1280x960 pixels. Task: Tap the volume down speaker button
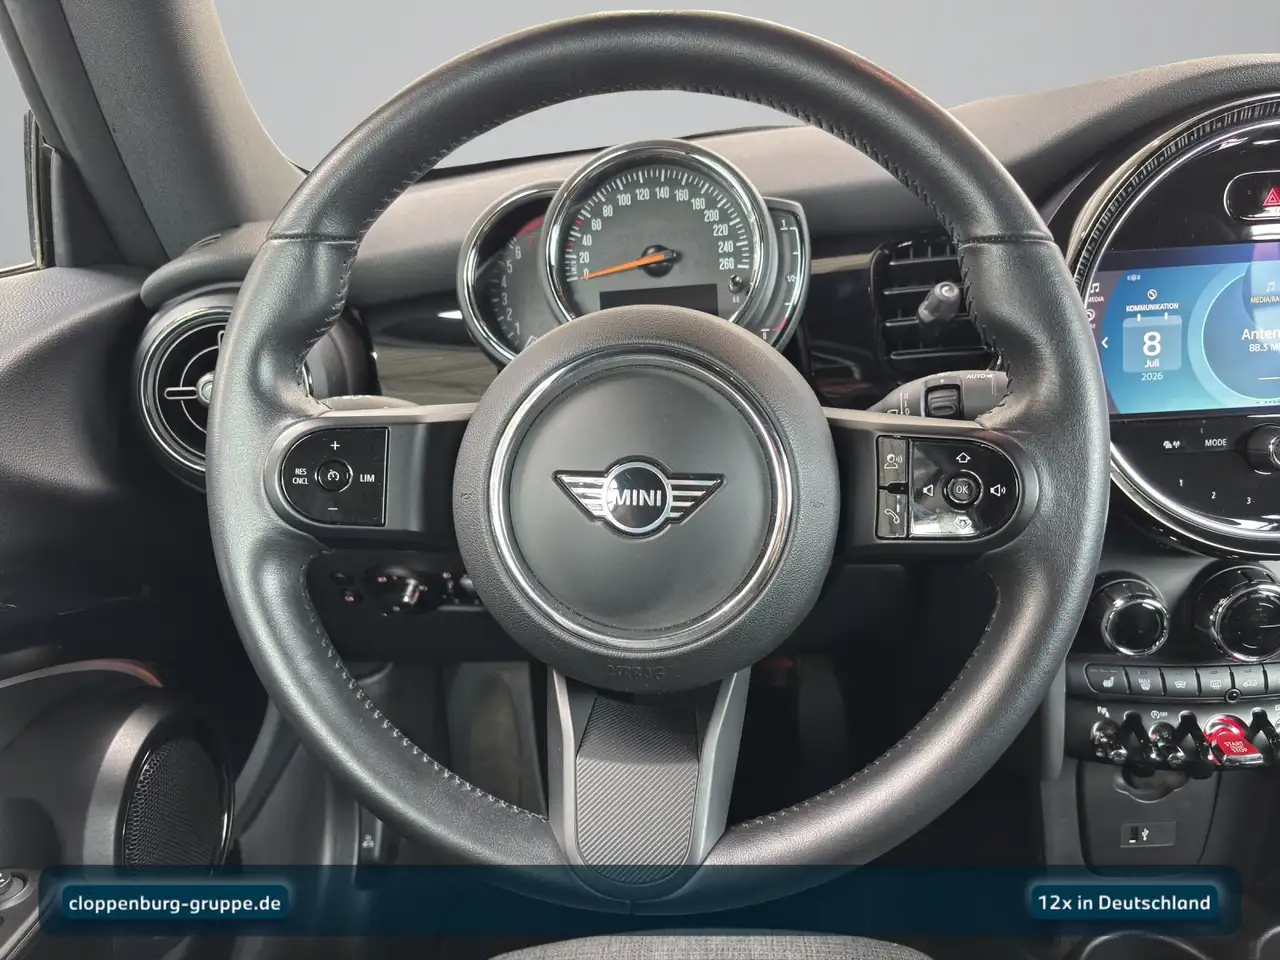(926, 490)
